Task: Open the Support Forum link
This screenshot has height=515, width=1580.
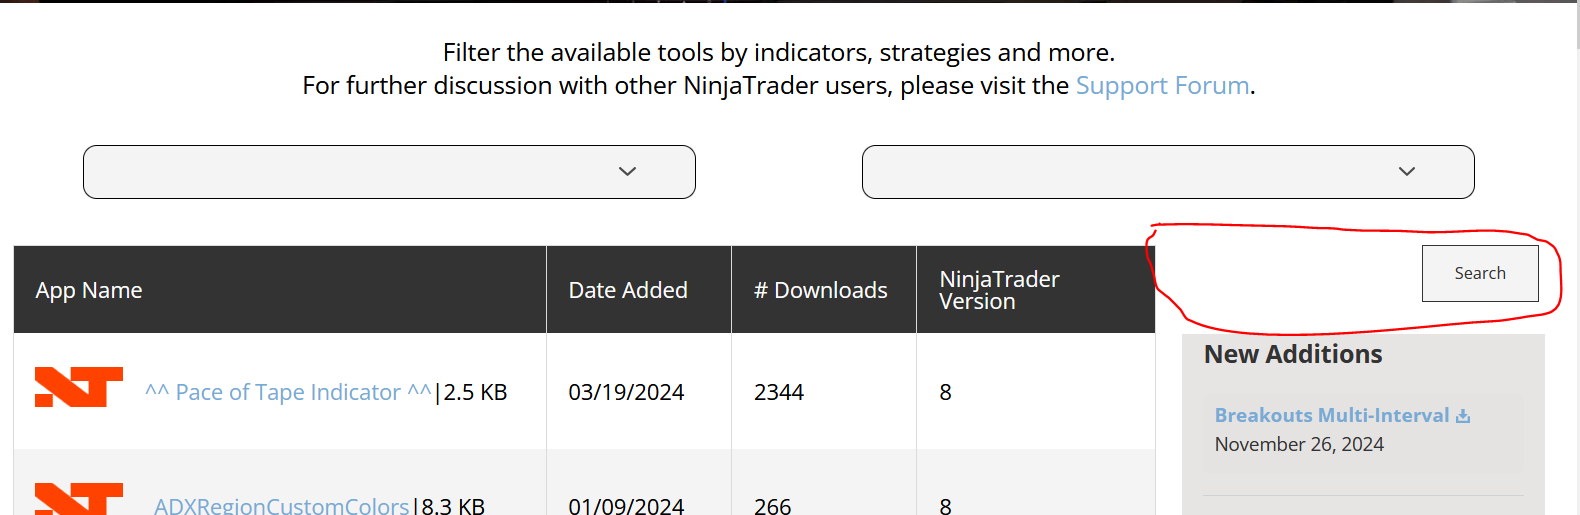Action: click(1162, 86)
